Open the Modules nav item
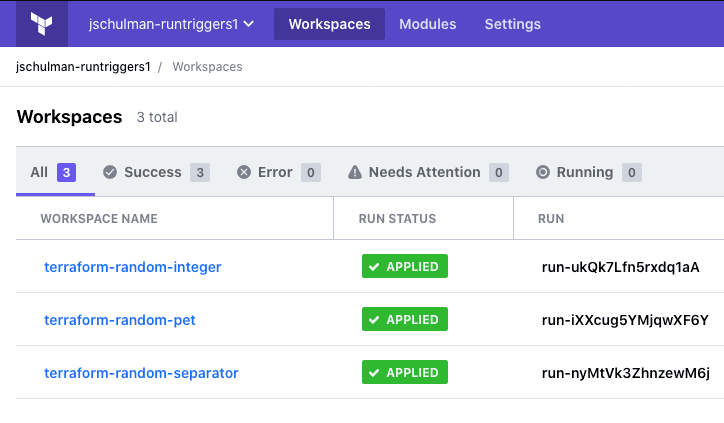 coord(427,24)
